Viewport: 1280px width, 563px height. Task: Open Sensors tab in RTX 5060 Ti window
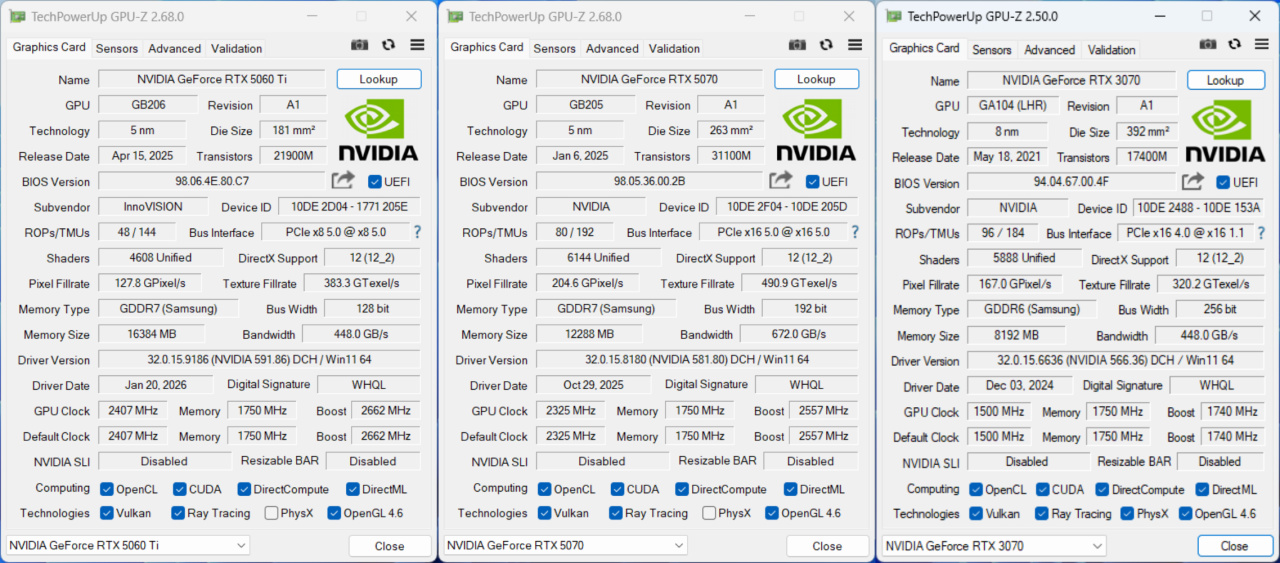click(x=117, y=48)
